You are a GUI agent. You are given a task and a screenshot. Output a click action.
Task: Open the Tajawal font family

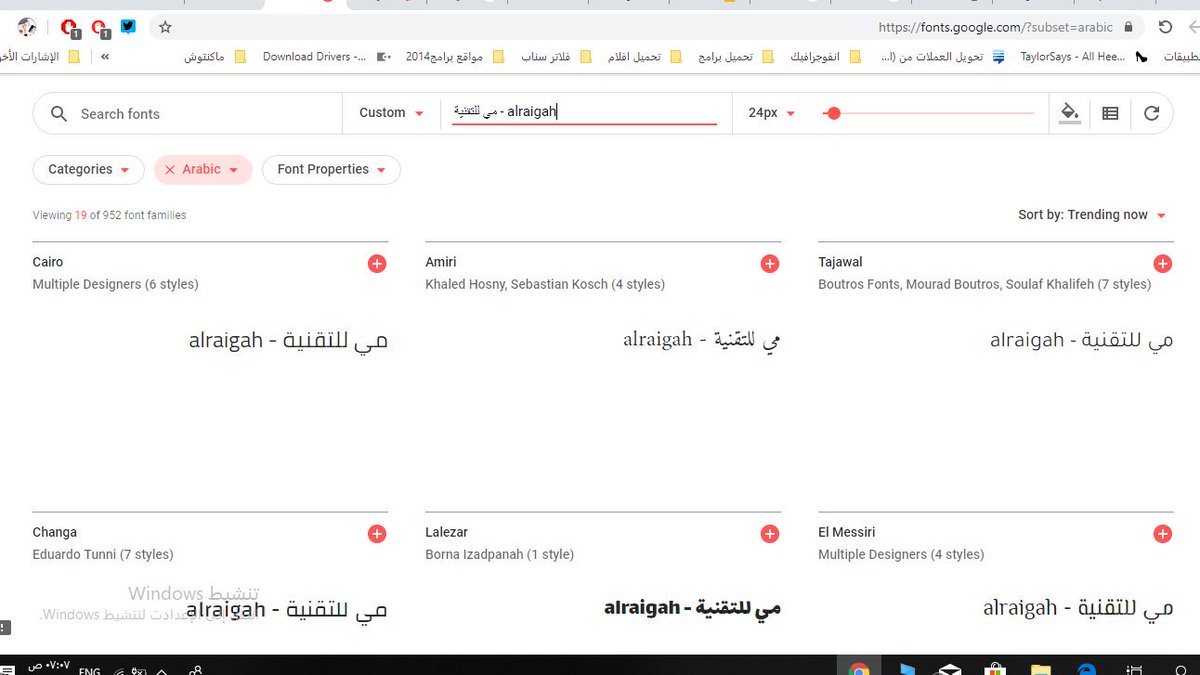840,262
